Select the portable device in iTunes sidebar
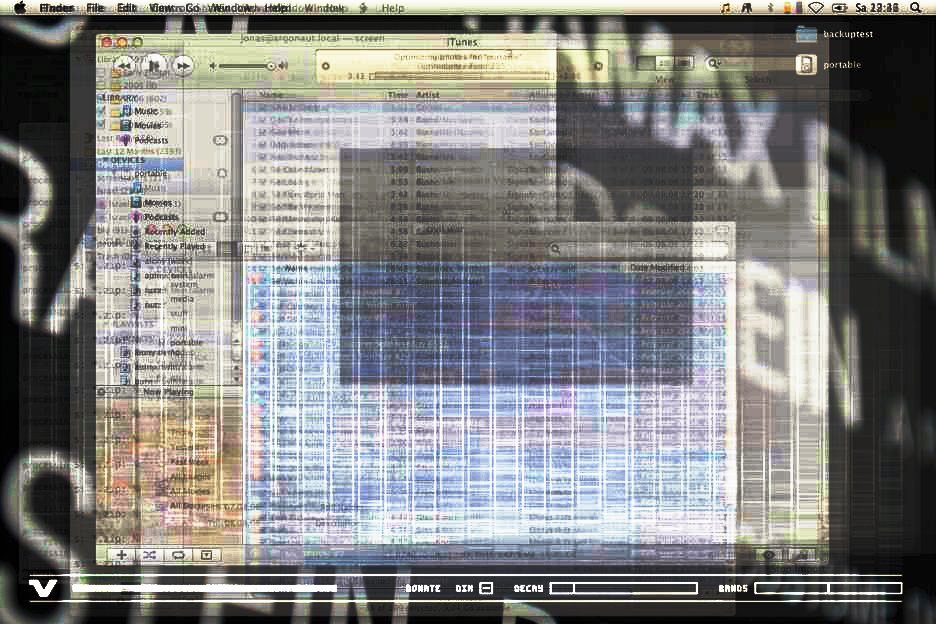 tap(150, 174)
